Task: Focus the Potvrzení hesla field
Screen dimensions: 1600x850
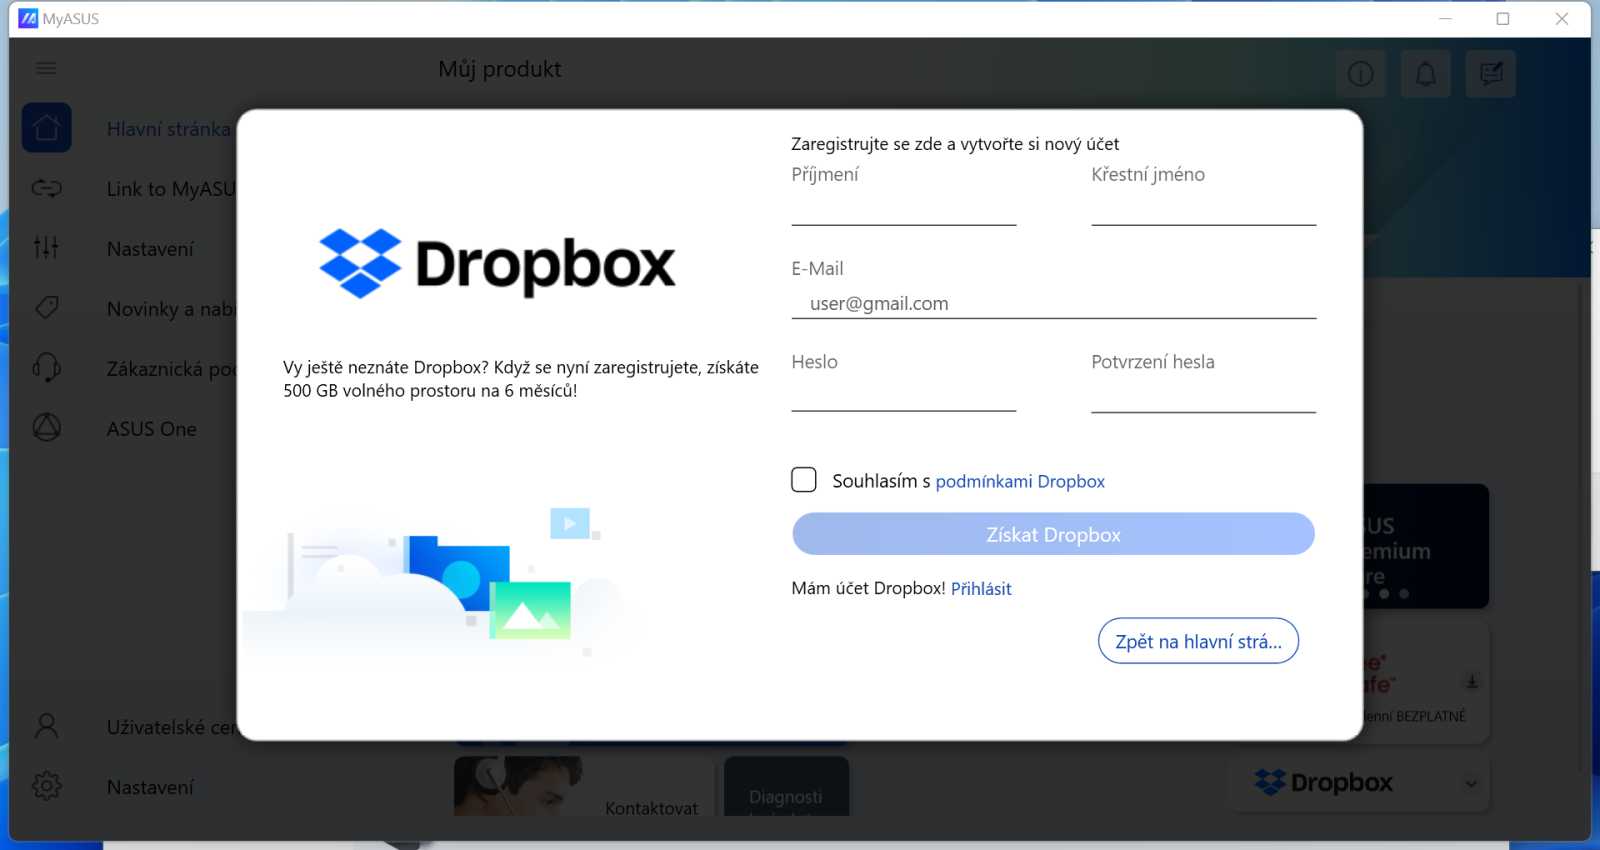Action: (x=1203, y=395)
